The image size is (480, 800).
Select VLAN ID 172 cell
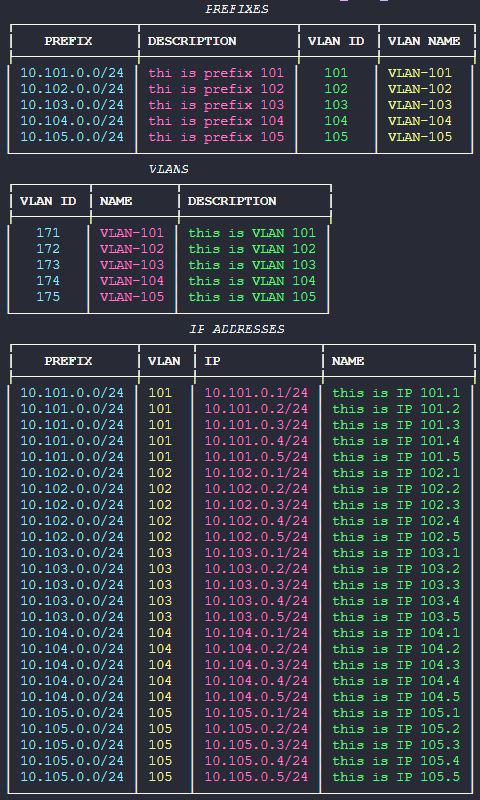(x=48, y=249)
